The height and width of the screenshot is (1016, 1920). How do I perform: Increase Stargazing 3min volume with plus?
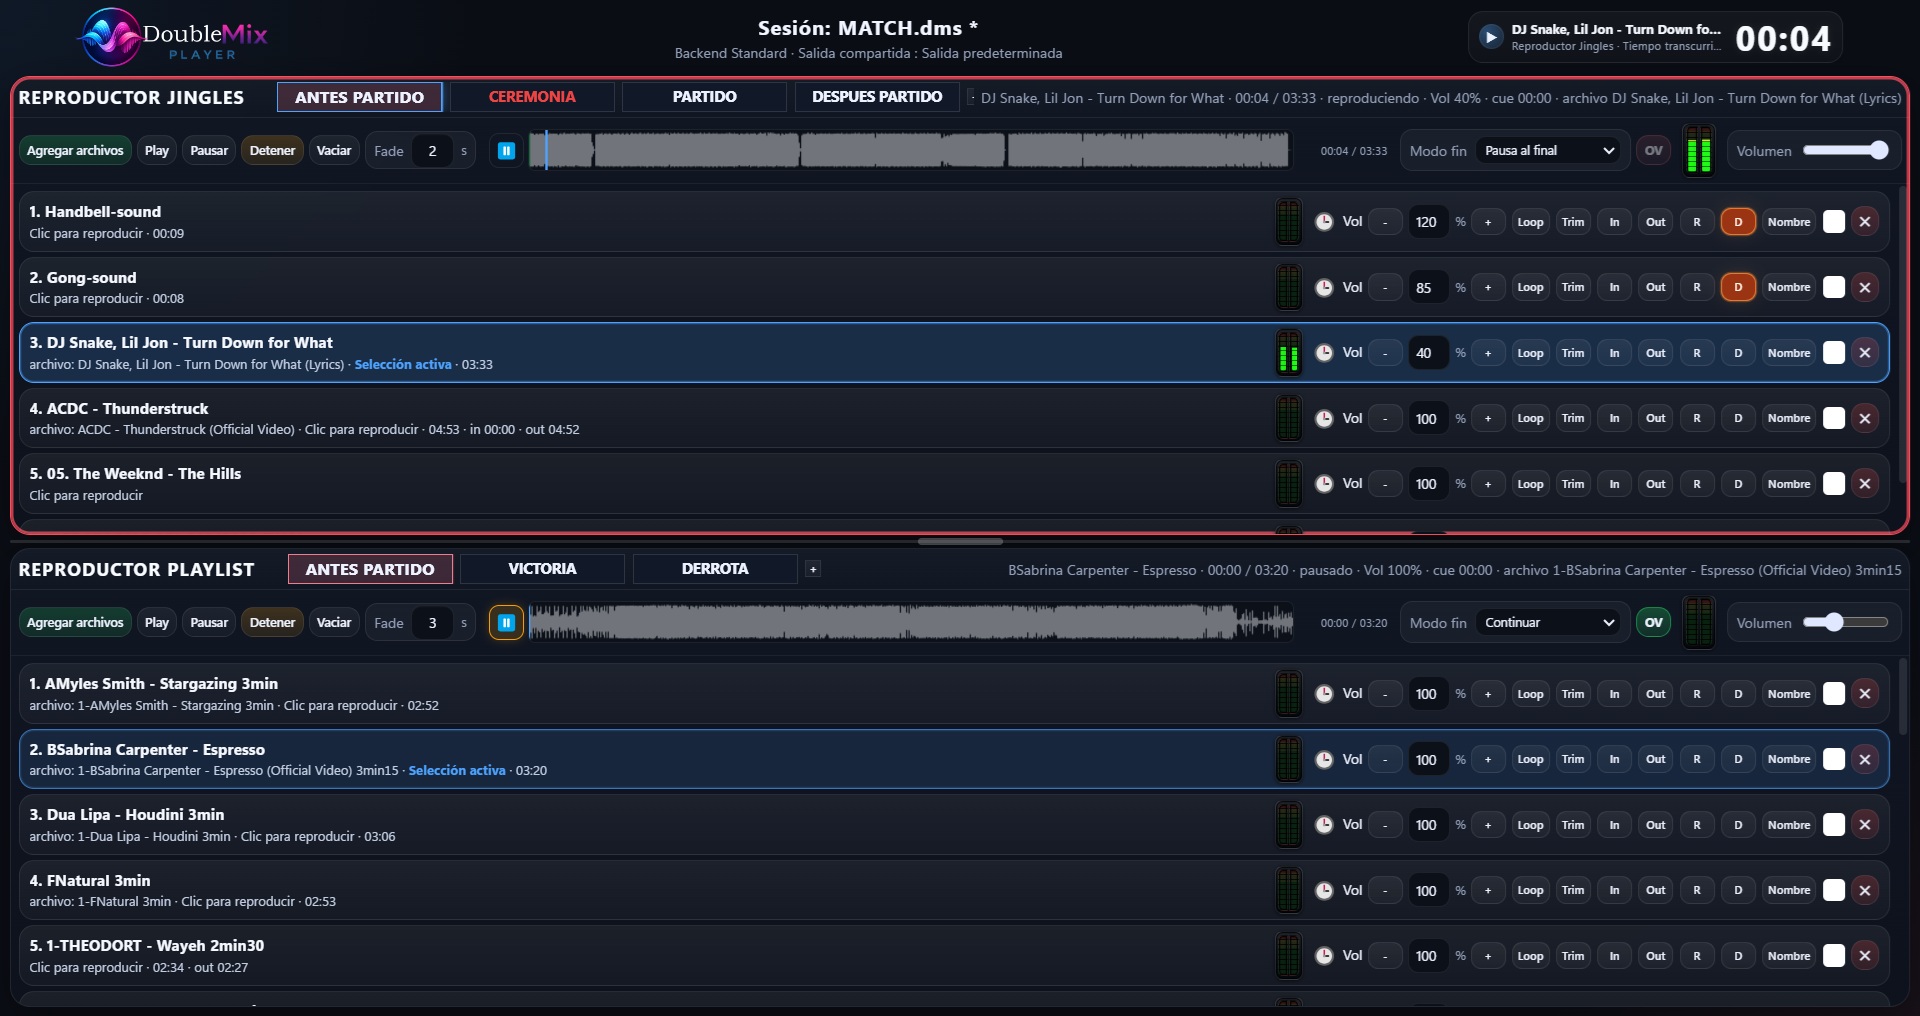point(1488,694)
